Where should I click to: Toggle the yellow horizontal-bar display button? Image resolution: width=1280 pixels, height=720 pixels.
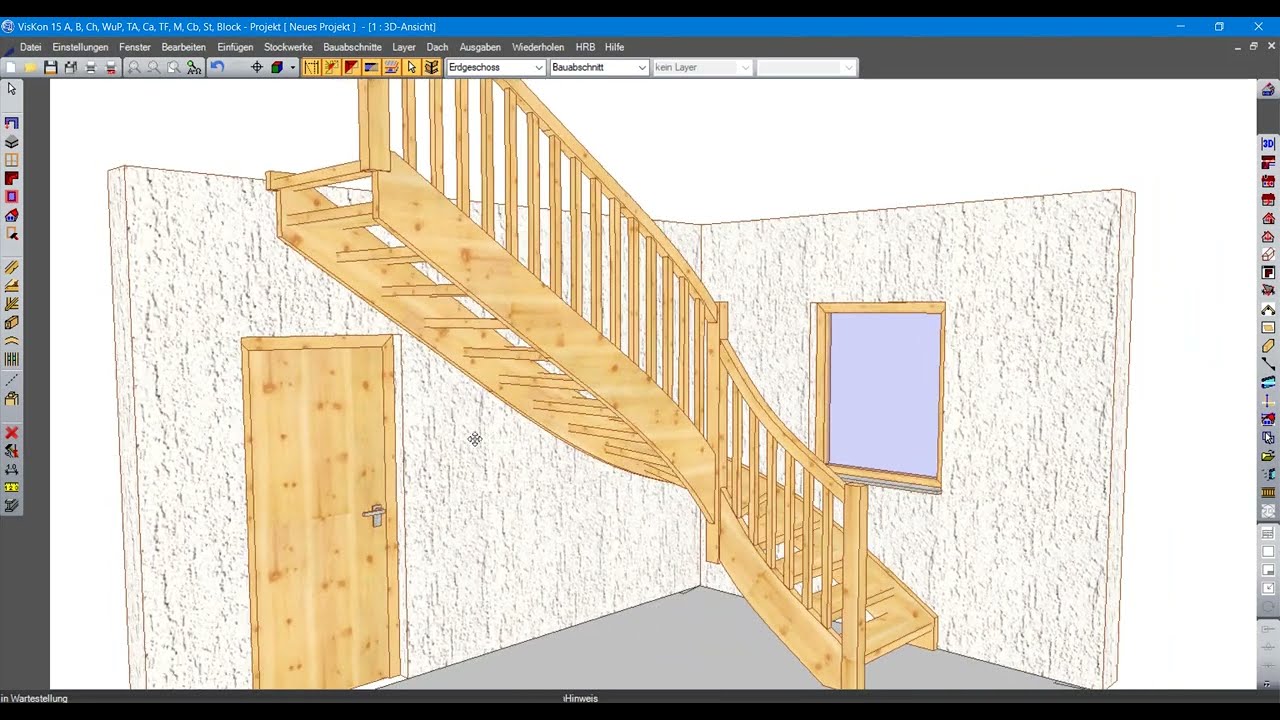click(x=371, y=67)
